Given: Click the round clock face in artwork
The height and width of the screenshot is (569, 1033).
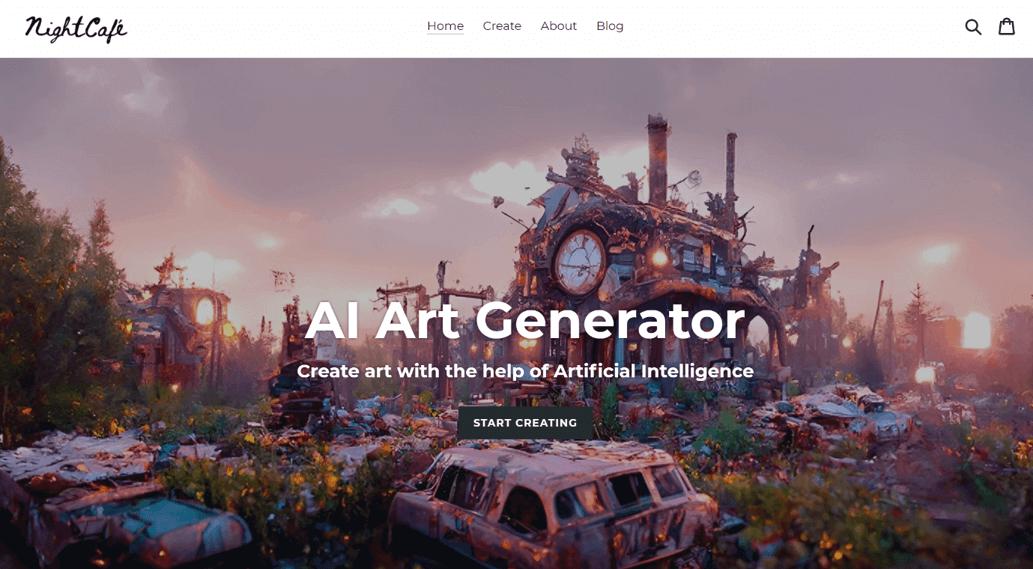Looking at the screenshot, I should 580,261.
